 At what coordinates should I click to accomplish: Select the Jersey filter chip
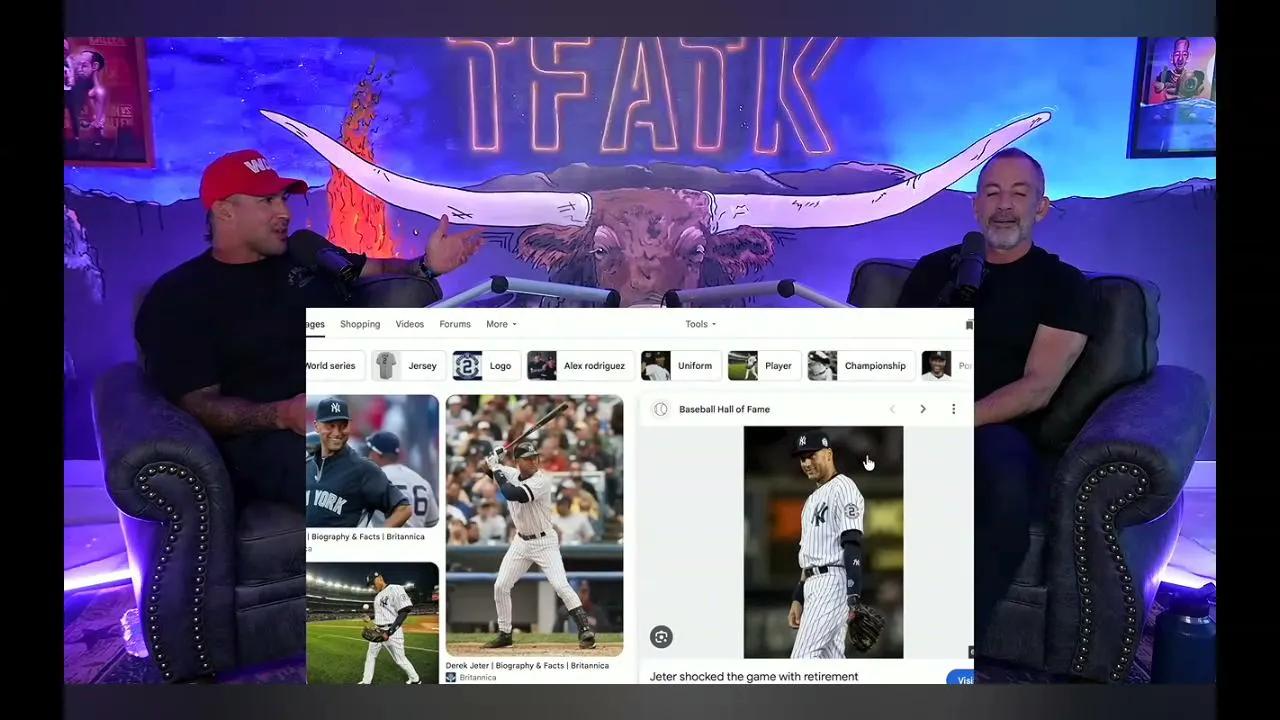point(407,366)
